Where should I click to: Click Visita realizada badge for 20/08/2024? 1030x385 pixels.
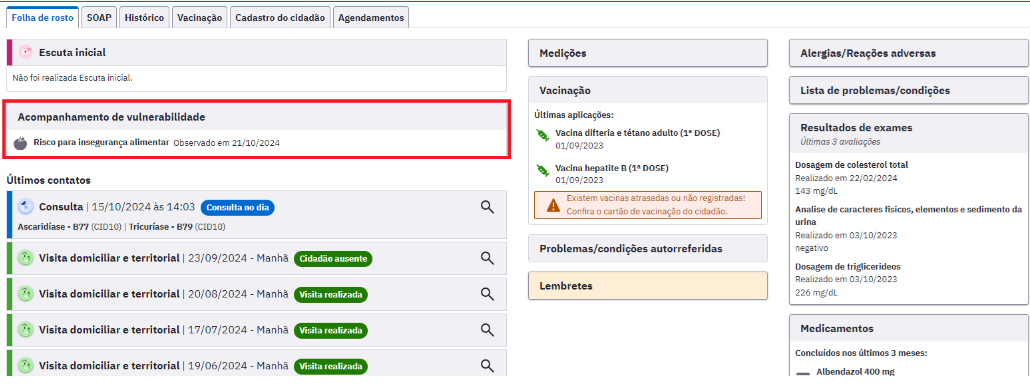[x=331, y=294]
